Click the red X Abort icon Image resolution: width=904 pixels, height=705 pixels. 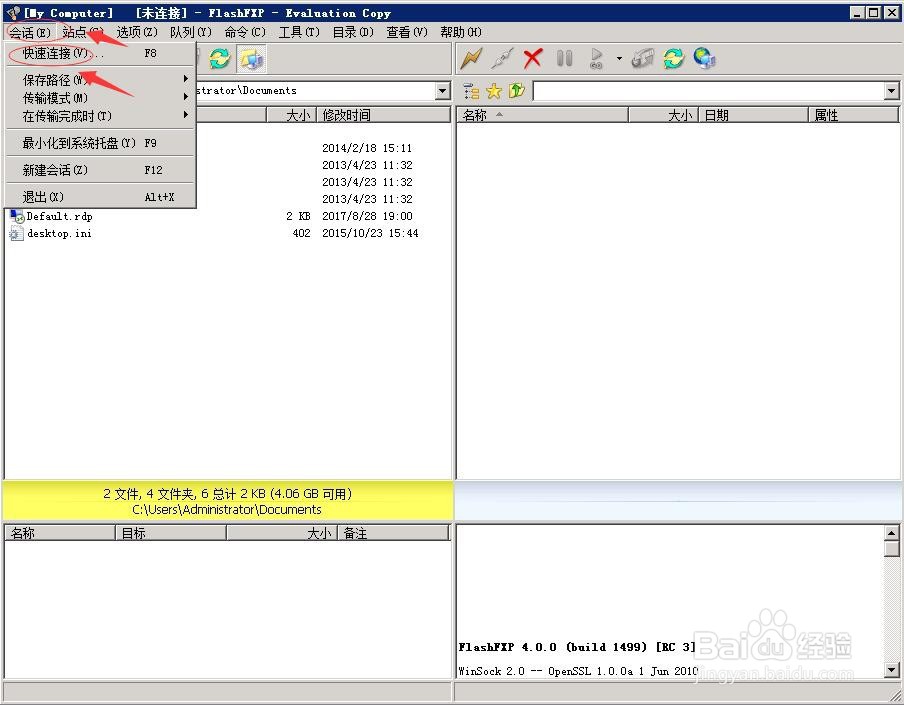tap(533, 58)
